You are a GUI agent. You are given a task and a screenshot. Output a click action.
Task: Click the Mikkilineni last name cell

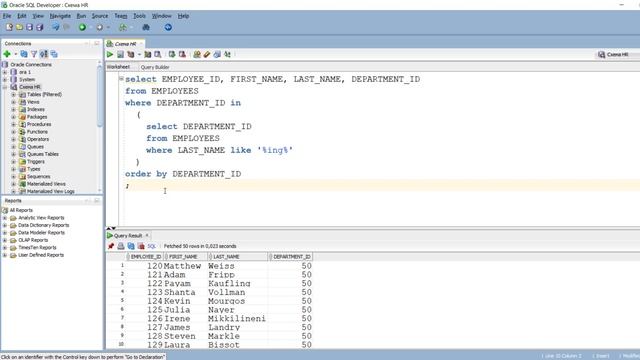pyautogui.click(x=237, y=319)
